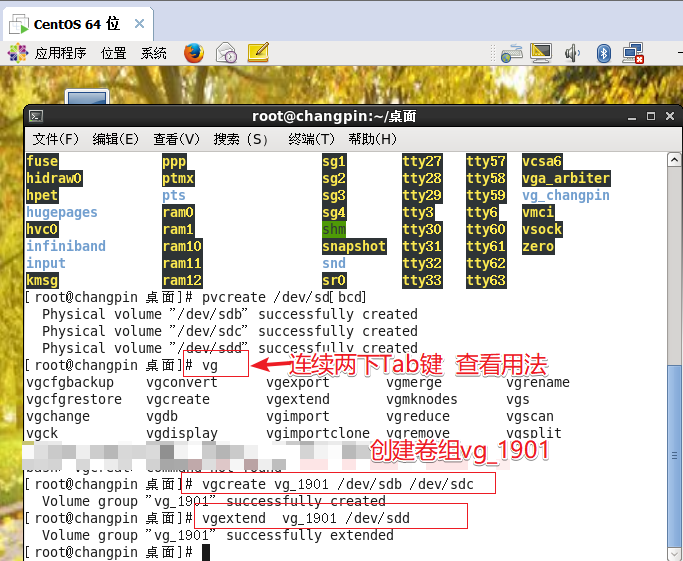
Task: Click the terminal vertical scrollbar thumb
Action: [674, 456]
